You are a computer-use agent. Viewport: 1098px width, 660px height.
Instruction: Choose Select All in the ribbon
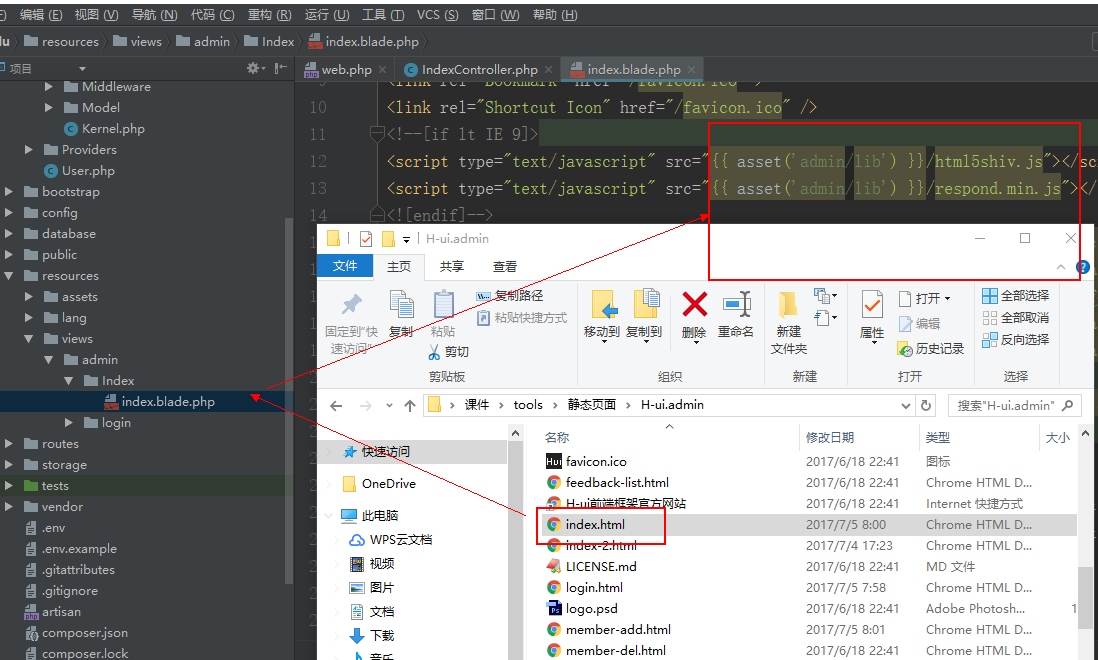pyautogui.click(x=1015, y=296)
